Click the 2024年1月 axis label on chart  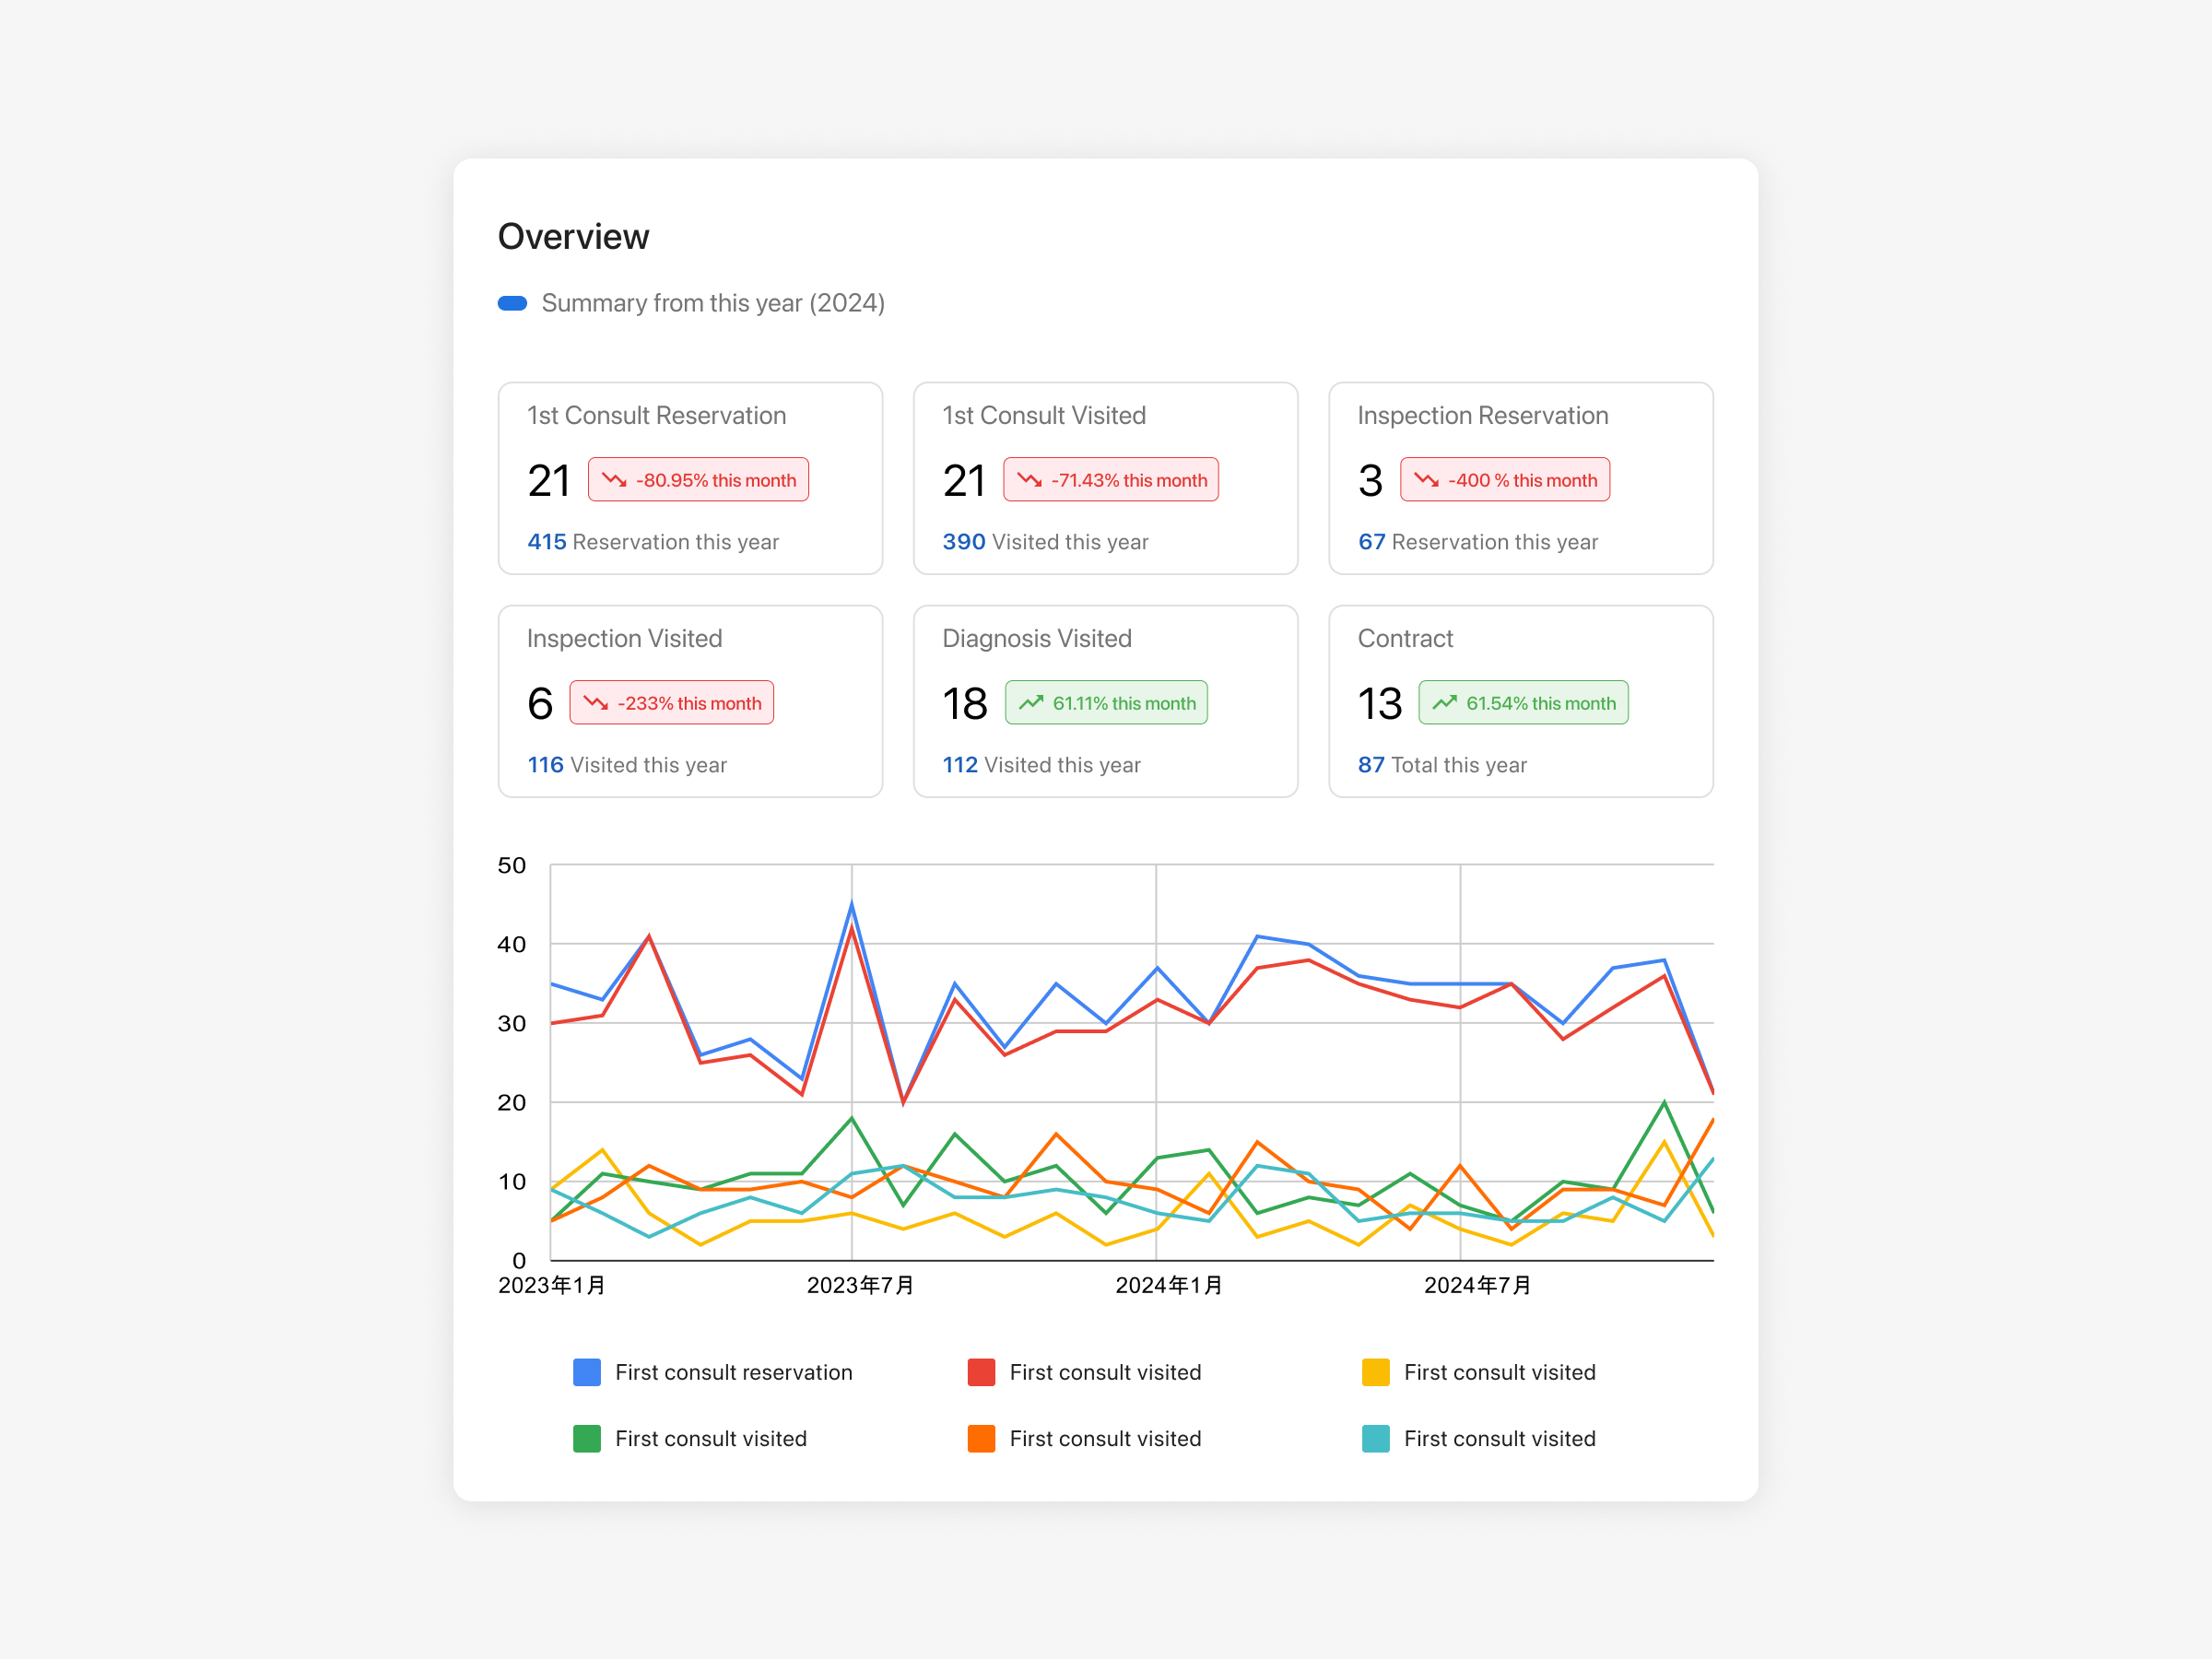click(x=1168, y=1285)
